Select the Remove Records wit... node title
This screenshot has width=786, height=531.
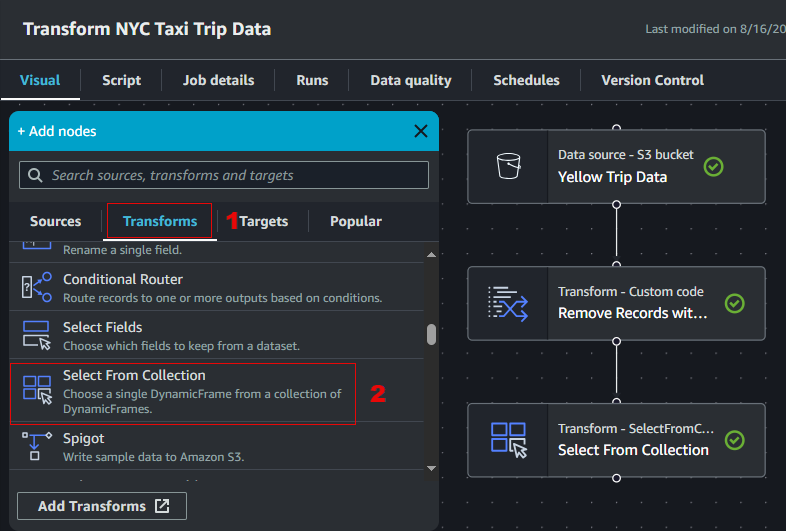pos(633,313)
